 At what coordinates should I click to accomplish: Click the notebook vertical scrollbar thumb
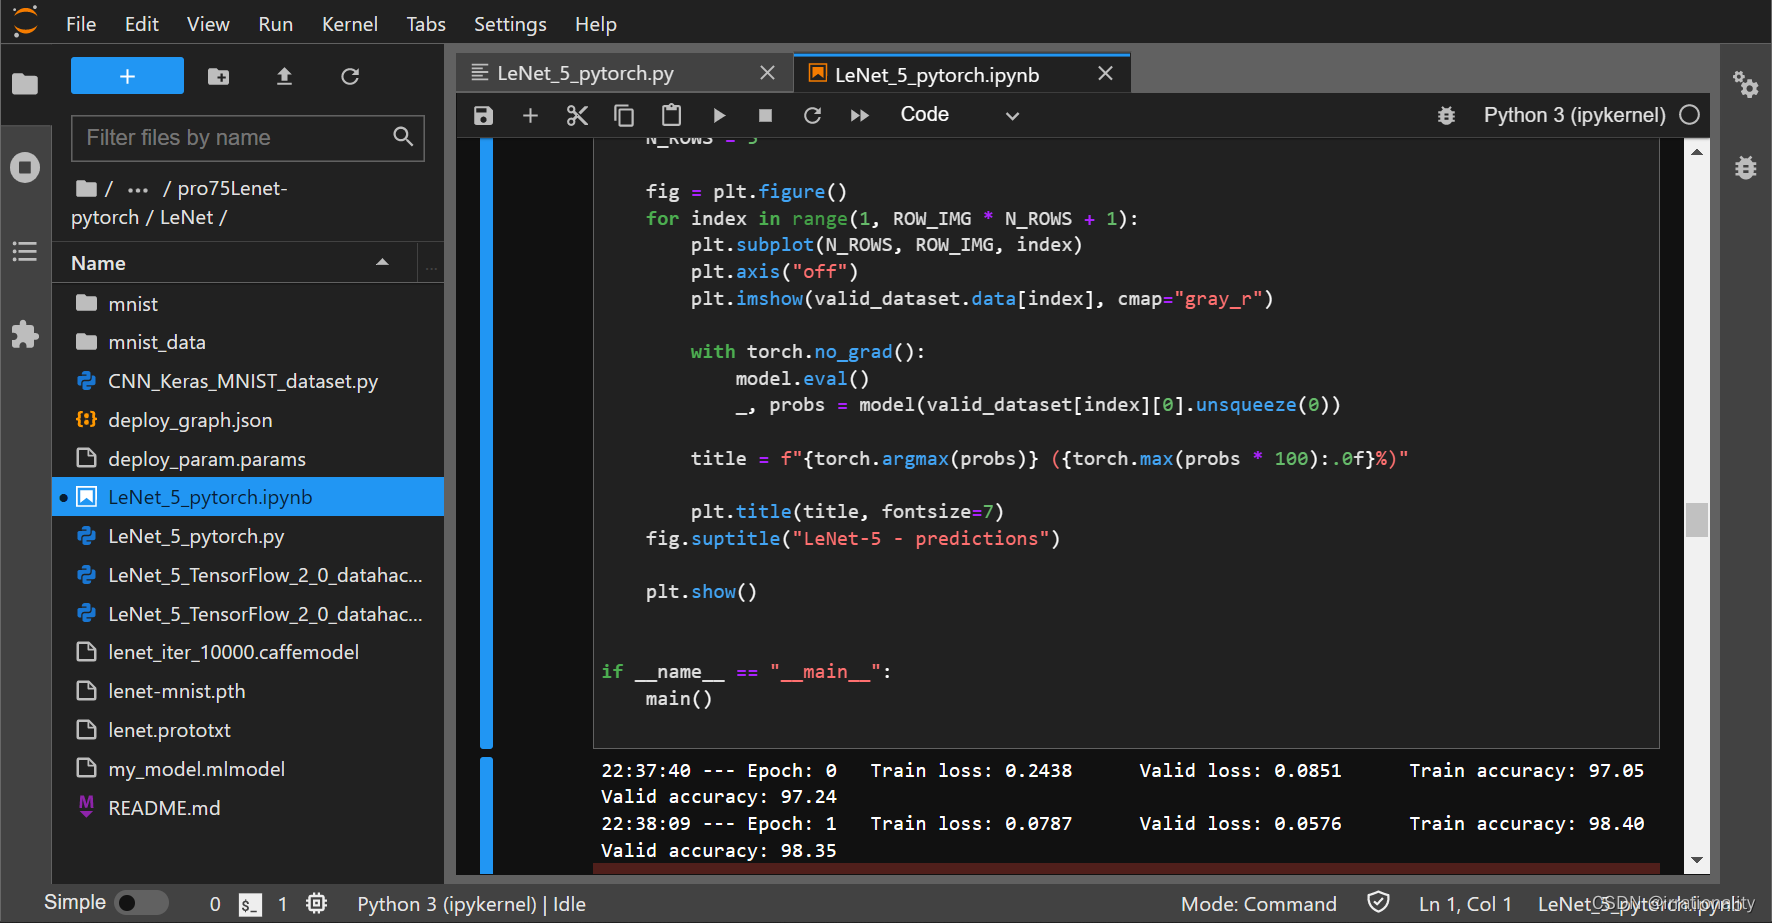[1697, 520]
